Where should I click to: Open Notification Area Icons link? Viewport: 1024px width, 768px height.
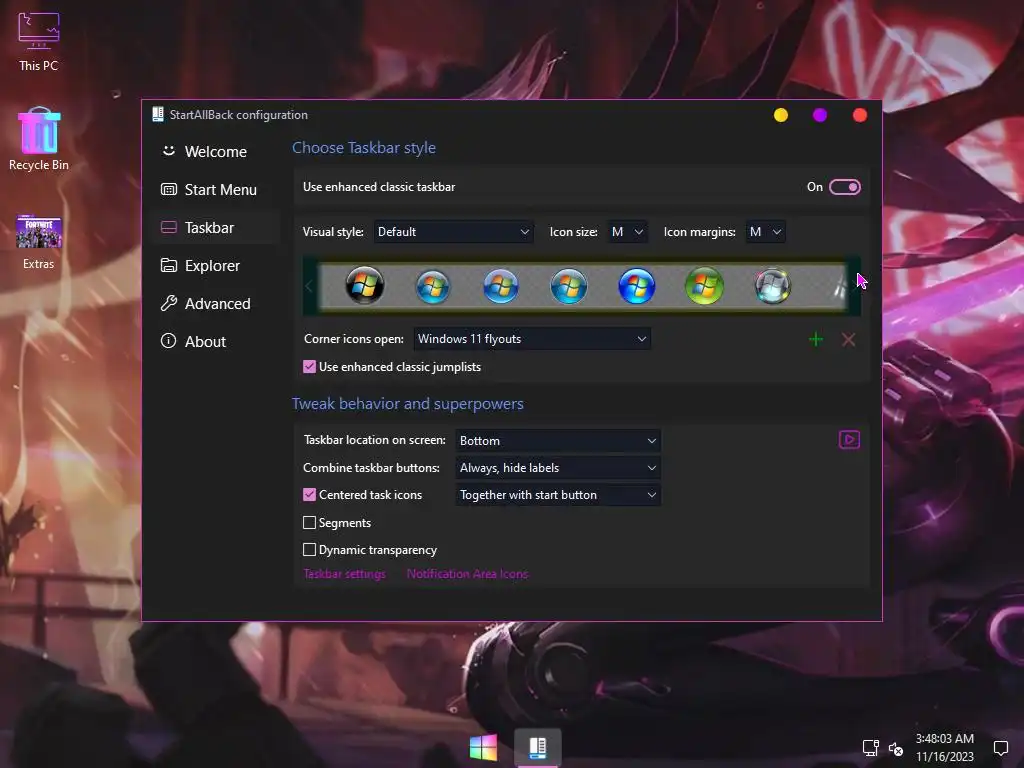click(468, 574)
